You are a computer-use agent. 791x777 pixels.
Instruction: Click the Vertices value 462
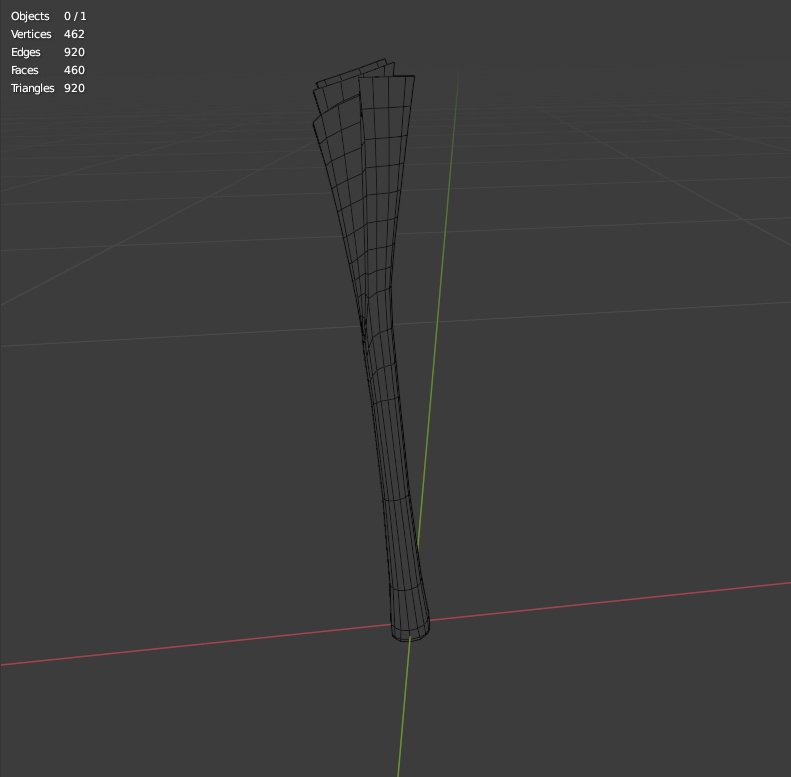tap(74, 34)
